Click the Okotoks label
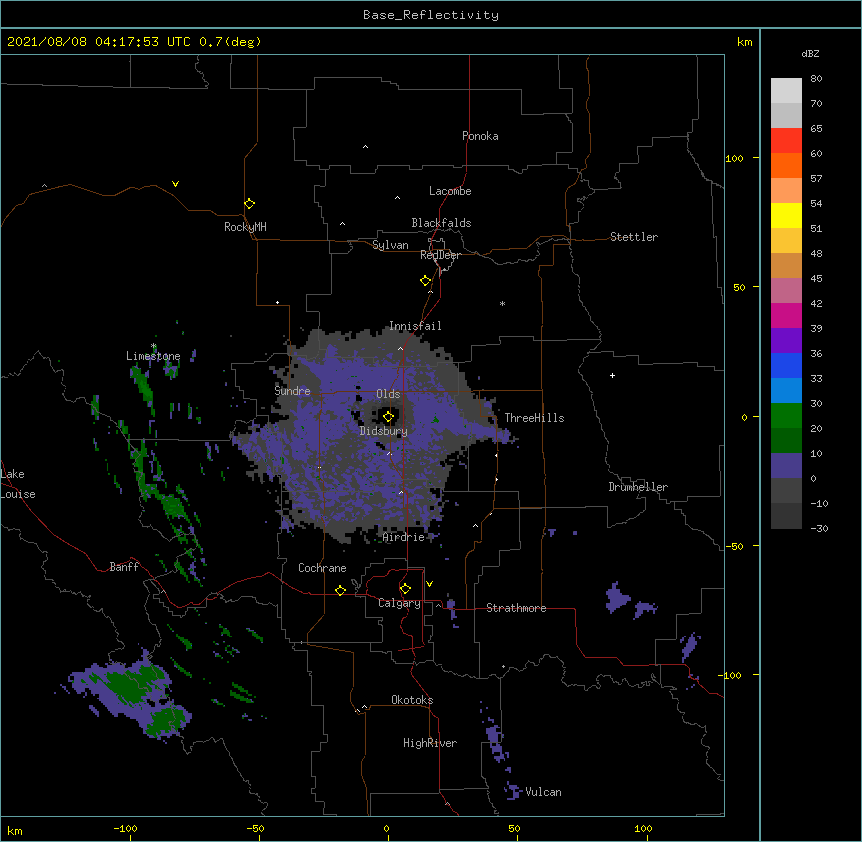Viewport: 862px width, 842px height. tap(412, 700)
